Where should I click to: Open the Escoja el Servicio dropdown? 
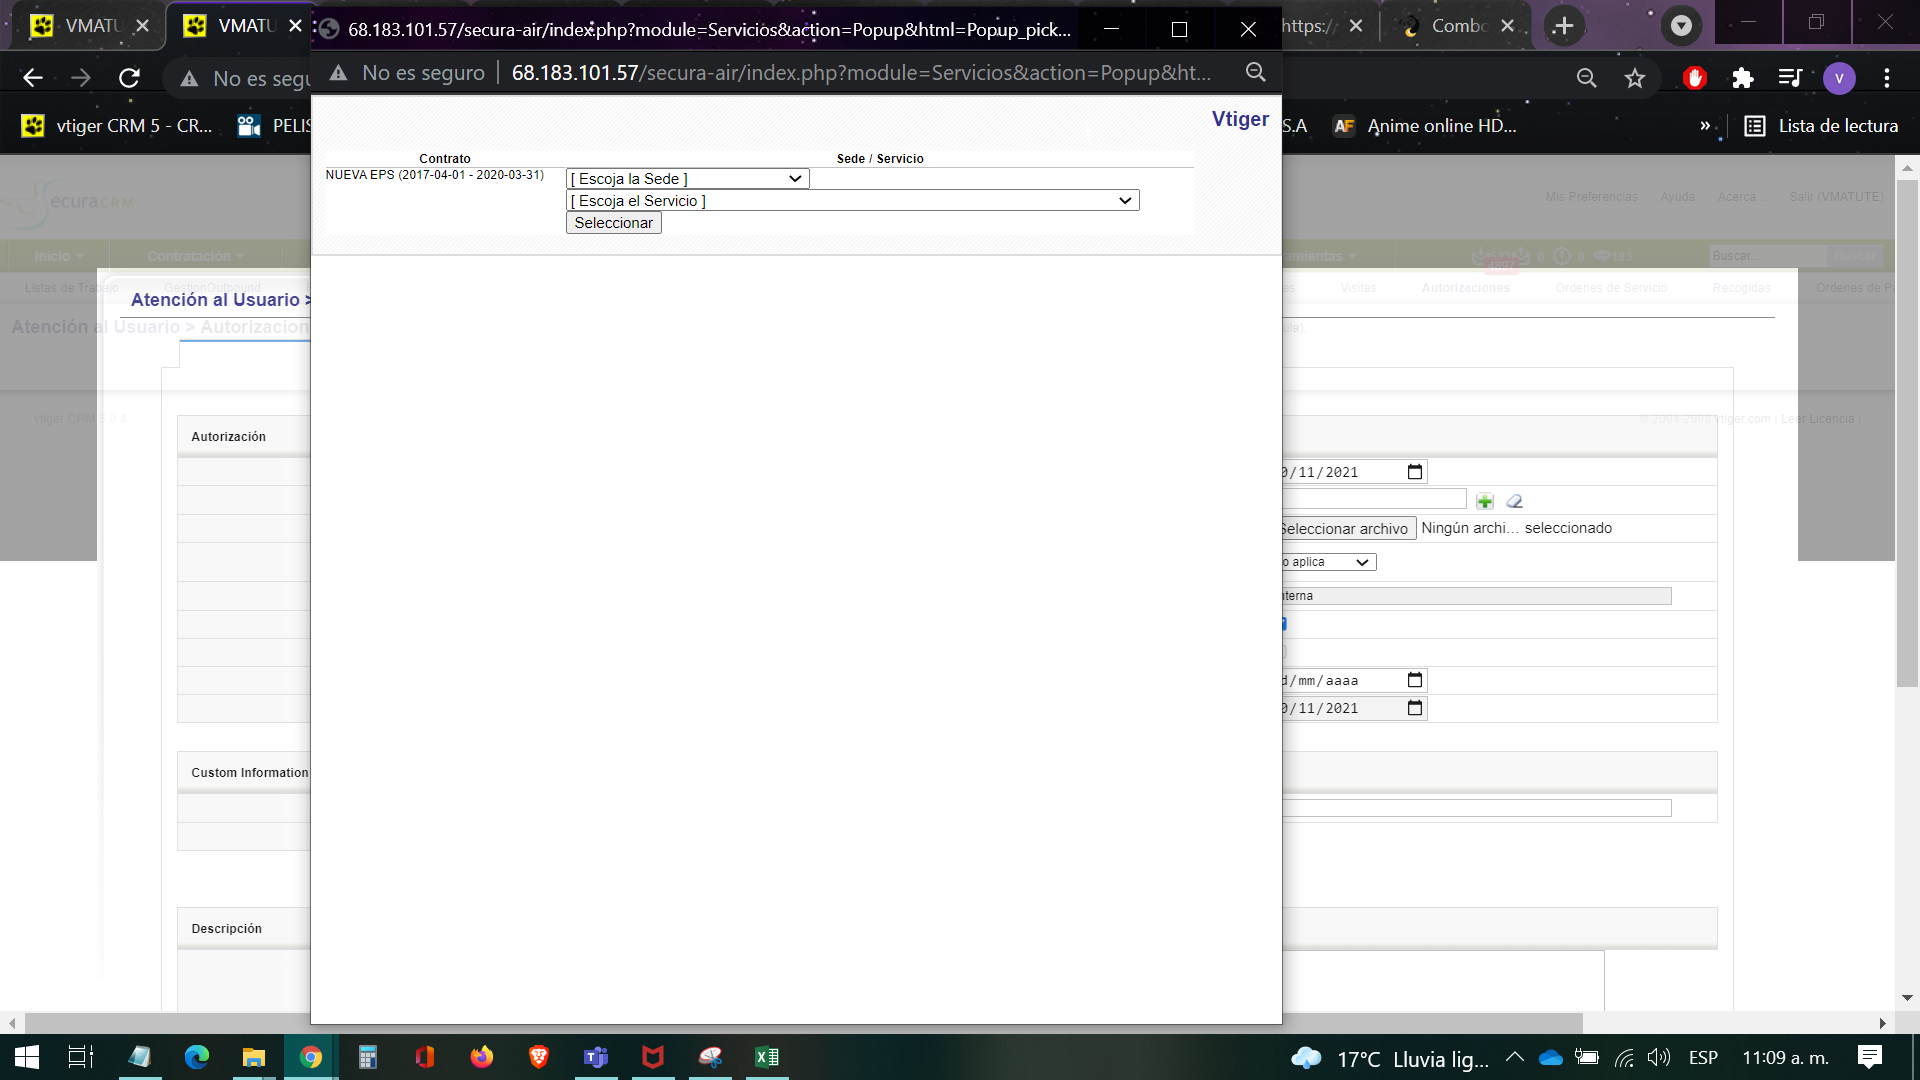[852, 201]
